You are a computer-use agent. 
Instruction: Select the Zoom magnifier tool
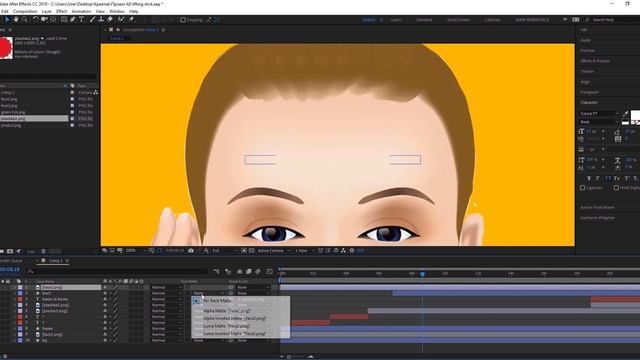pyautogui.click(x=25, y=19)
